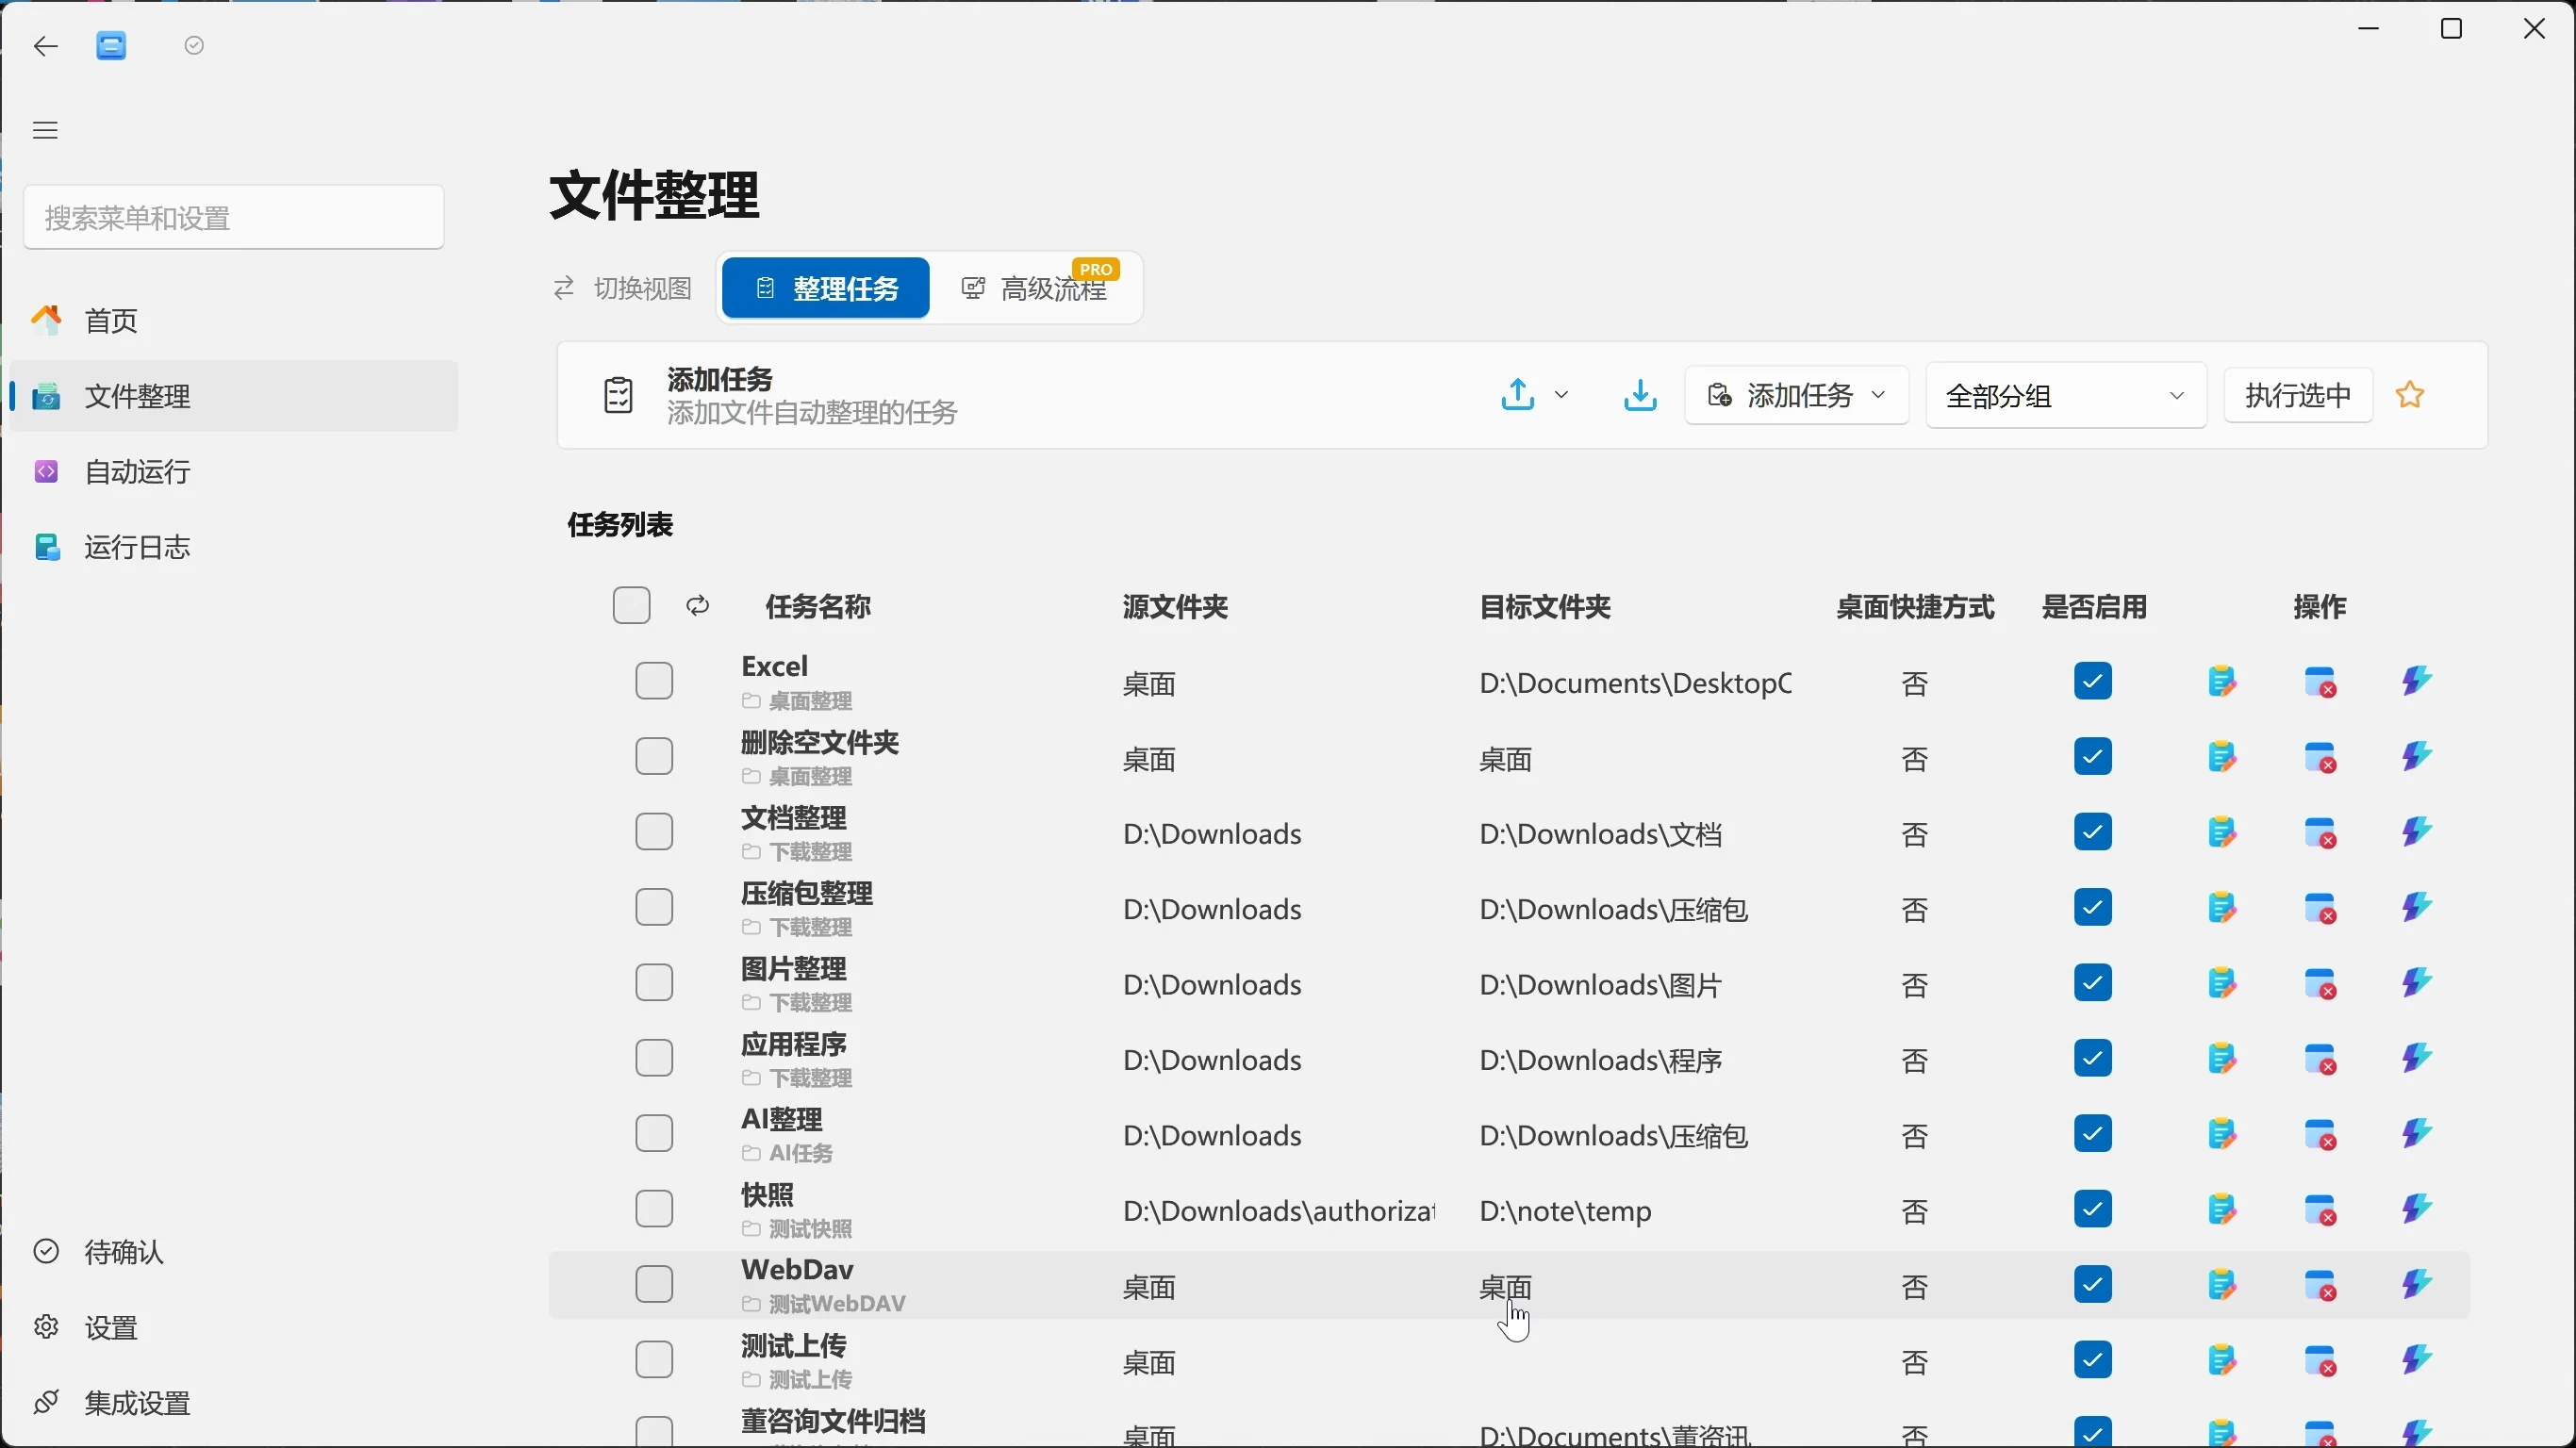This screenshot has width=2576, height=1448.
Task: Edit the Excel task
Action: tap(2222, 682)
